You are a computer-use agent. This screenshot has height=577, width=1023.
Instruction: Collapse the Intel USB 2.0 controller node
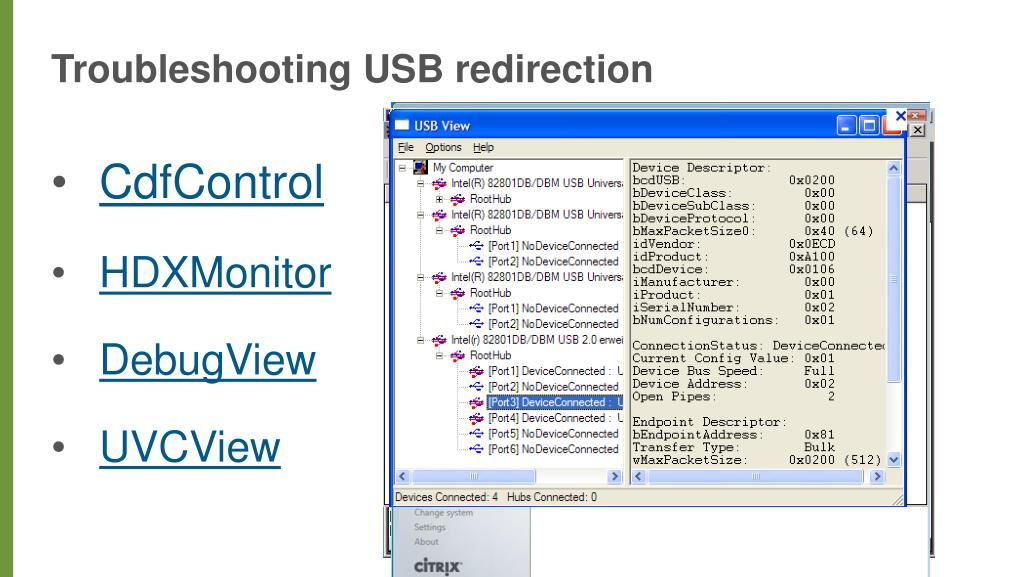coord(421,340)
